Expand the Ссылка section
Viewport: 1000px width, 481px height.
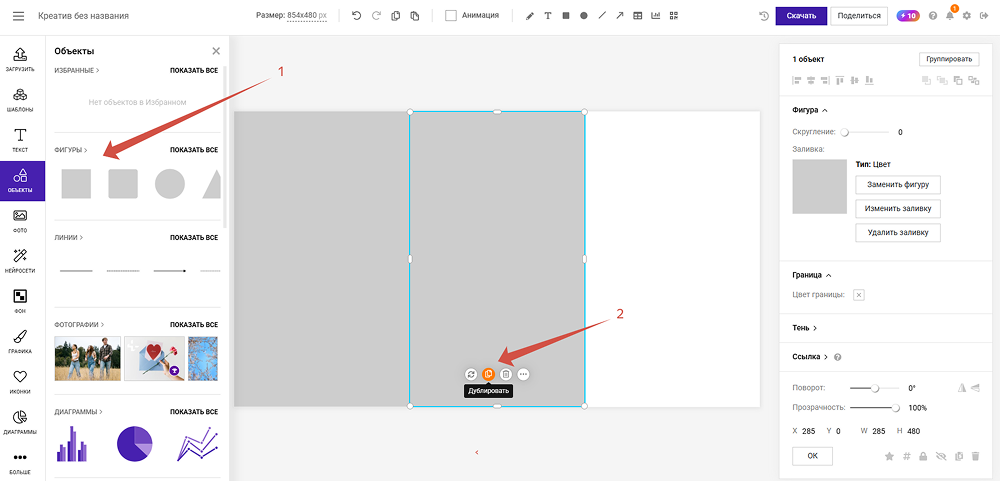pyautogui.click(x=810, y=357)
